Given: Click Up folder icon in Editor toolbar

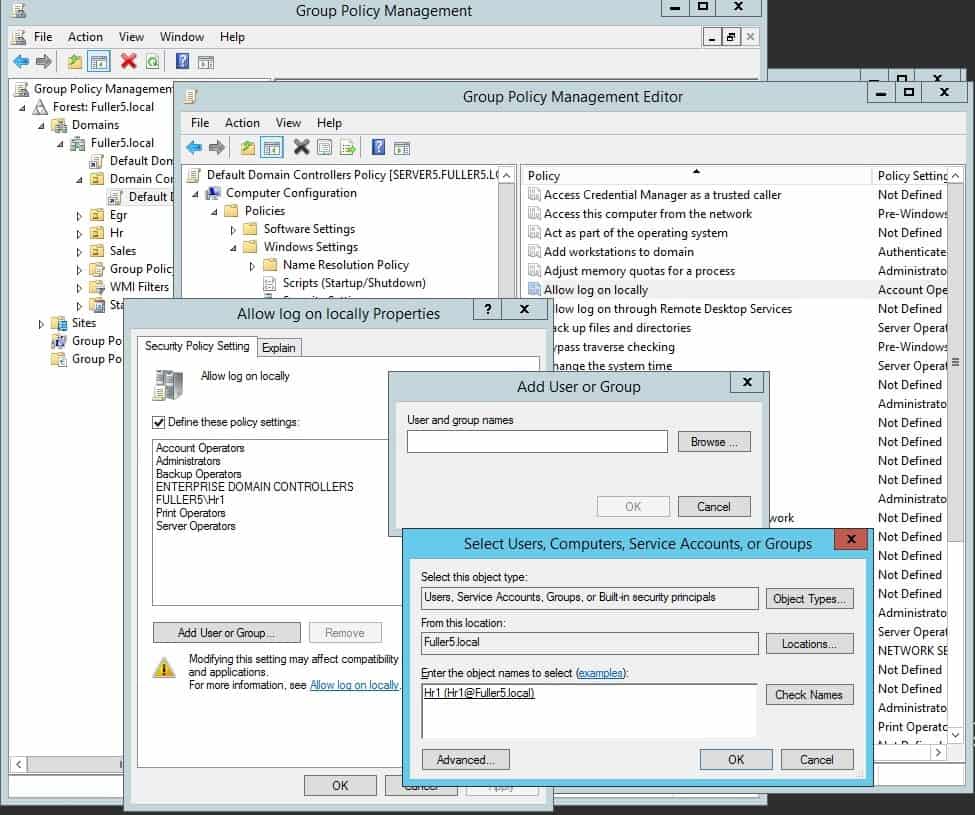Looking at the screenshot, I should coord(248,148).
